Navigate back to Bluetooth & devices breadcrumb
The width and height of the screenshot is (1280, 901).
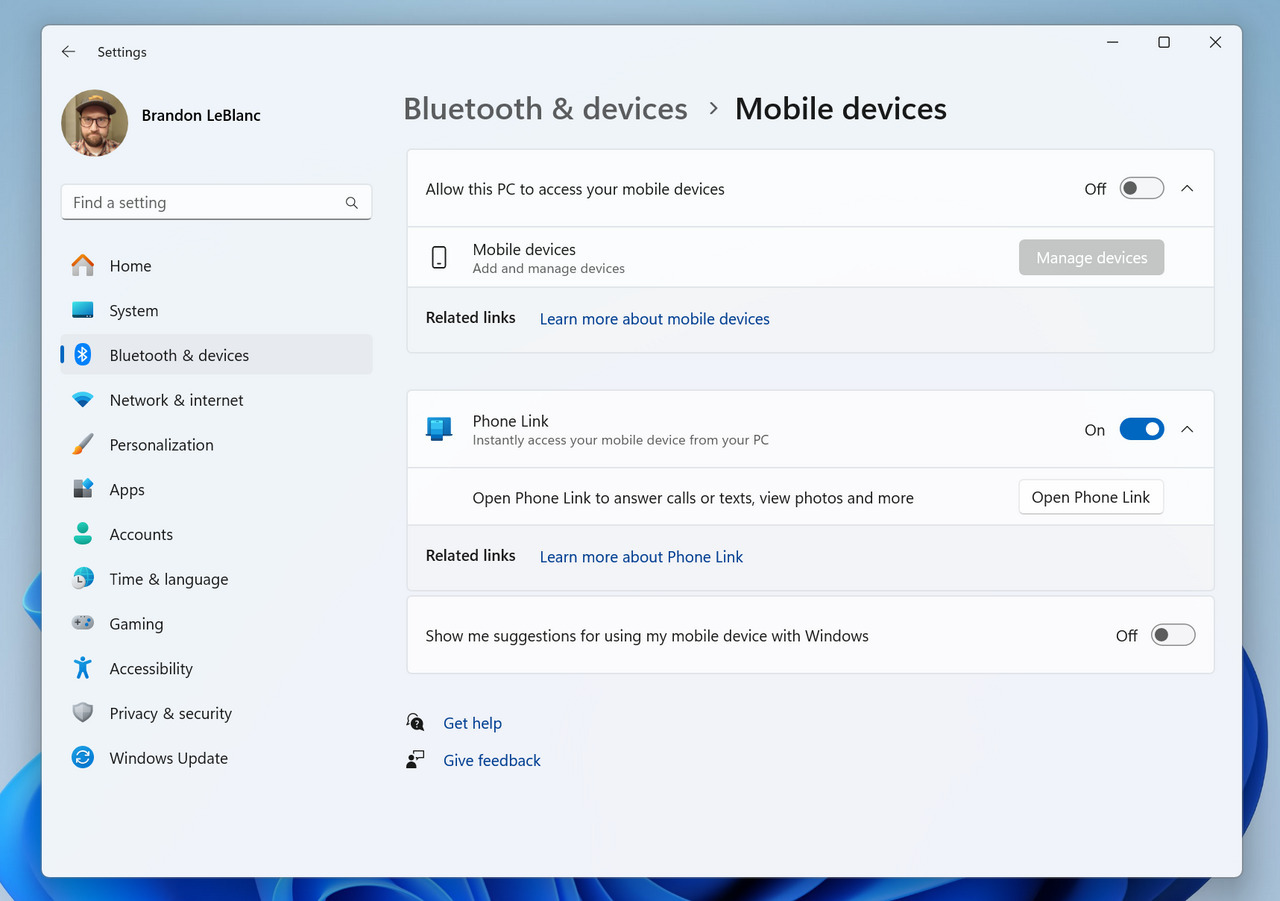[545, 108]
